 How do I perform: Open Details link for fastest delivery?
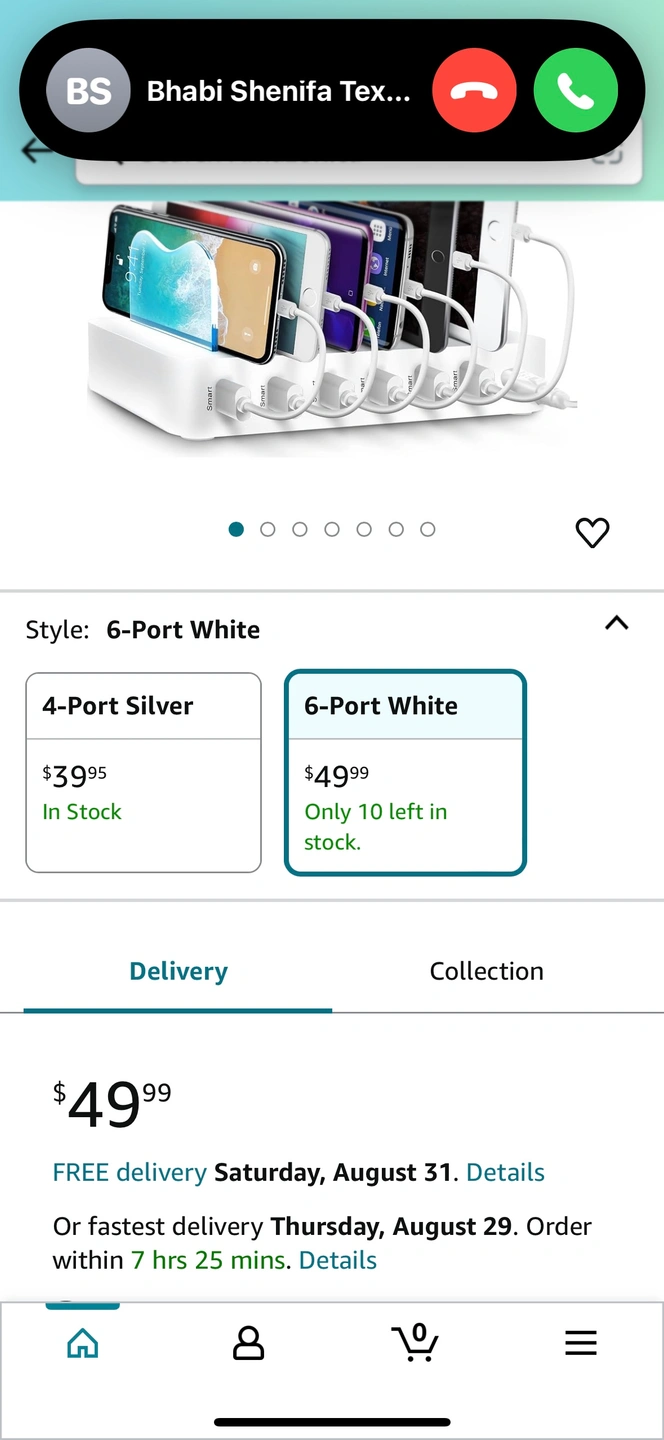coord(338,1260)
